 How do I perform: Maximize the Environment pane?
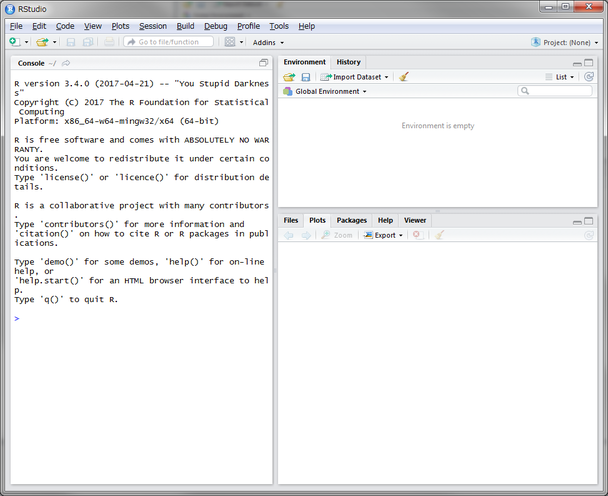pos(589,63)
